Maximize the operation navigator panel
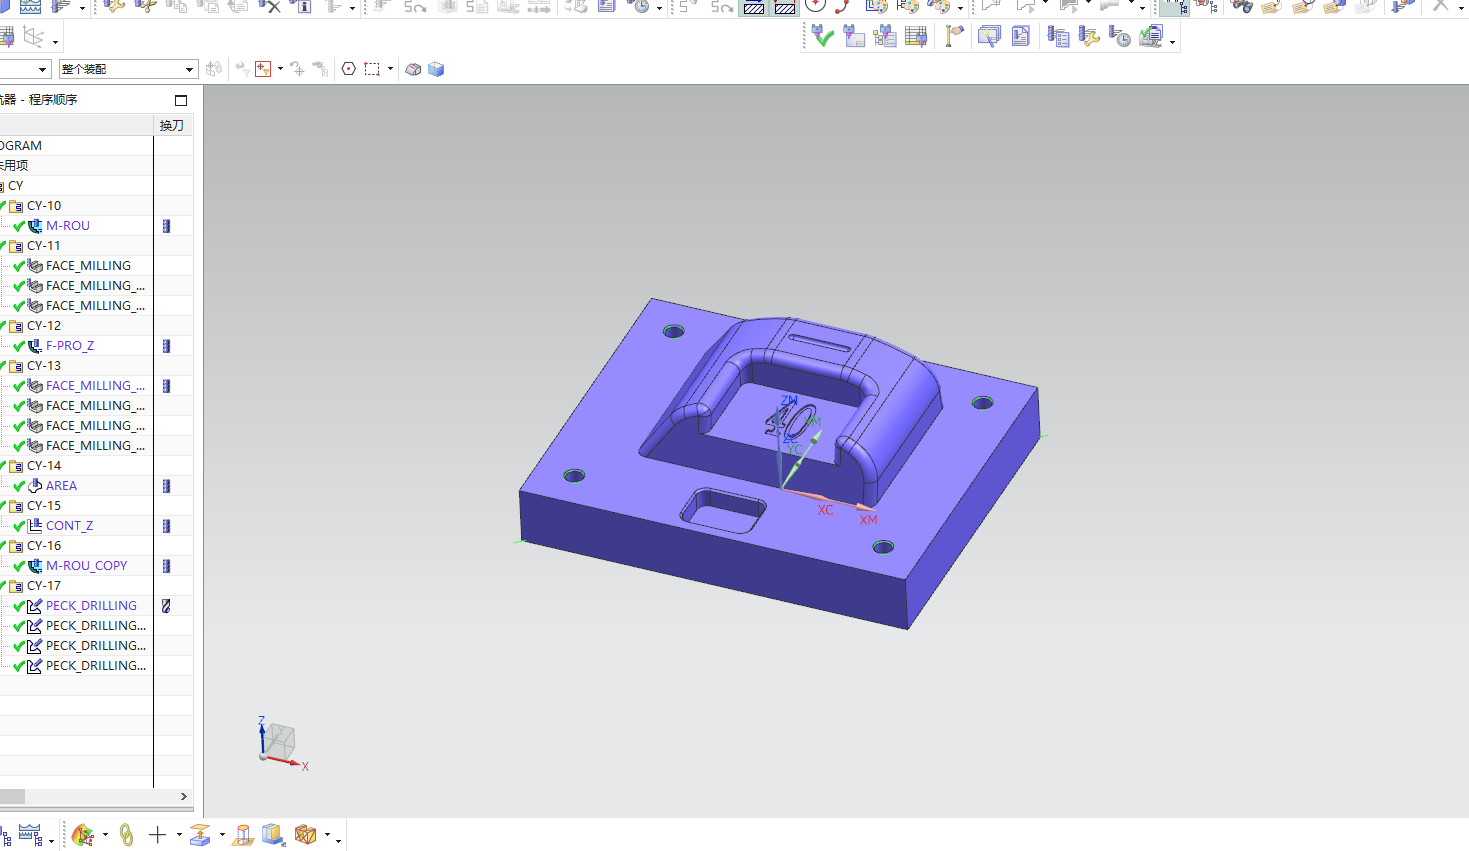 coord(181,100)
